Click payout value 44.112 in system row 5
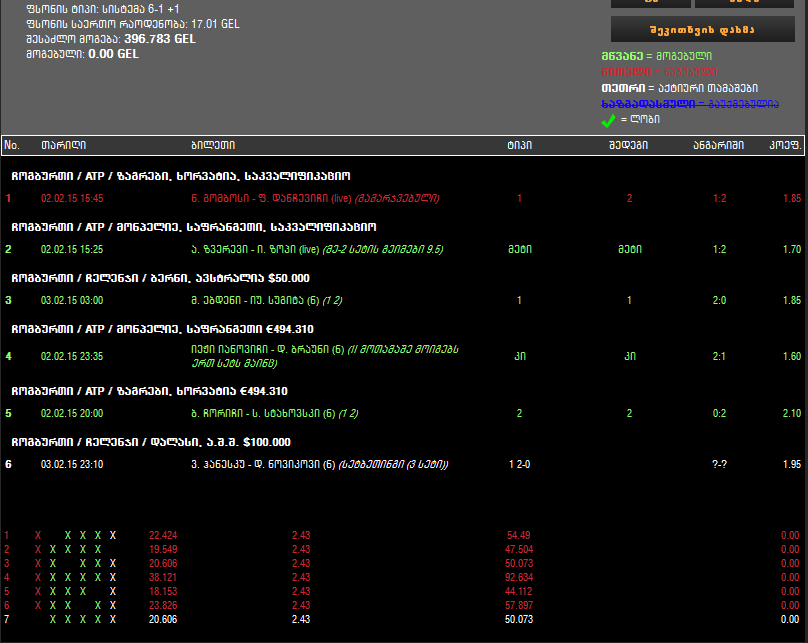The width and height of the screenshot is (808, 643). tap(519, 591)
